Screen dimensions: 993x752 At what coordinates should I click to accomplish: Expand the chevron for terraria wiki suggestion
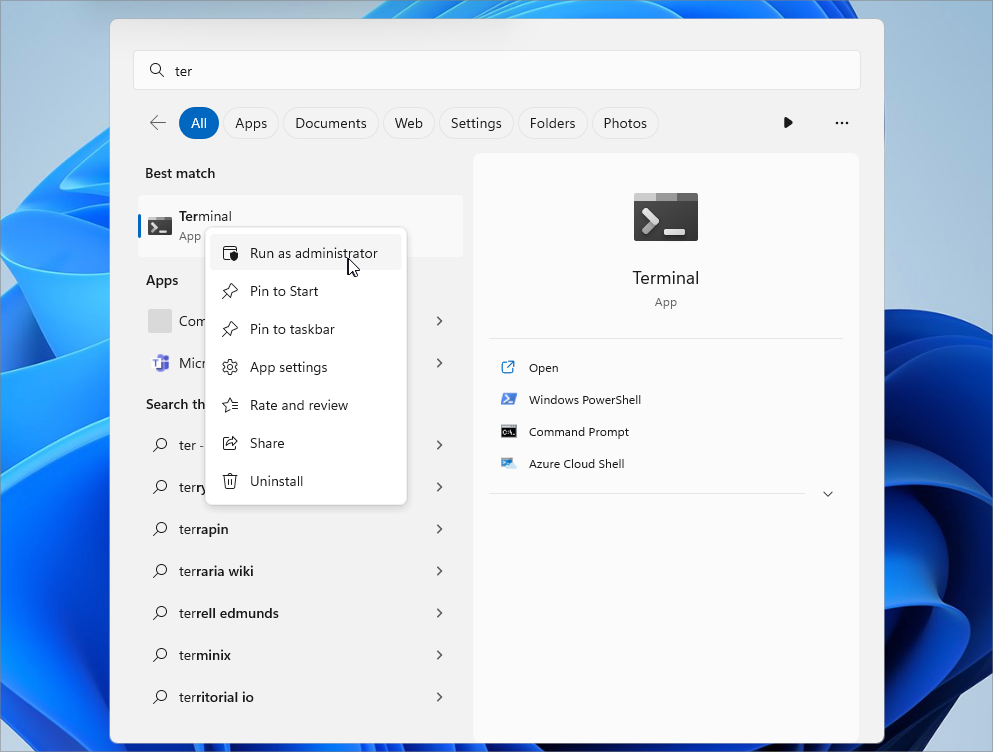[439, 571]
